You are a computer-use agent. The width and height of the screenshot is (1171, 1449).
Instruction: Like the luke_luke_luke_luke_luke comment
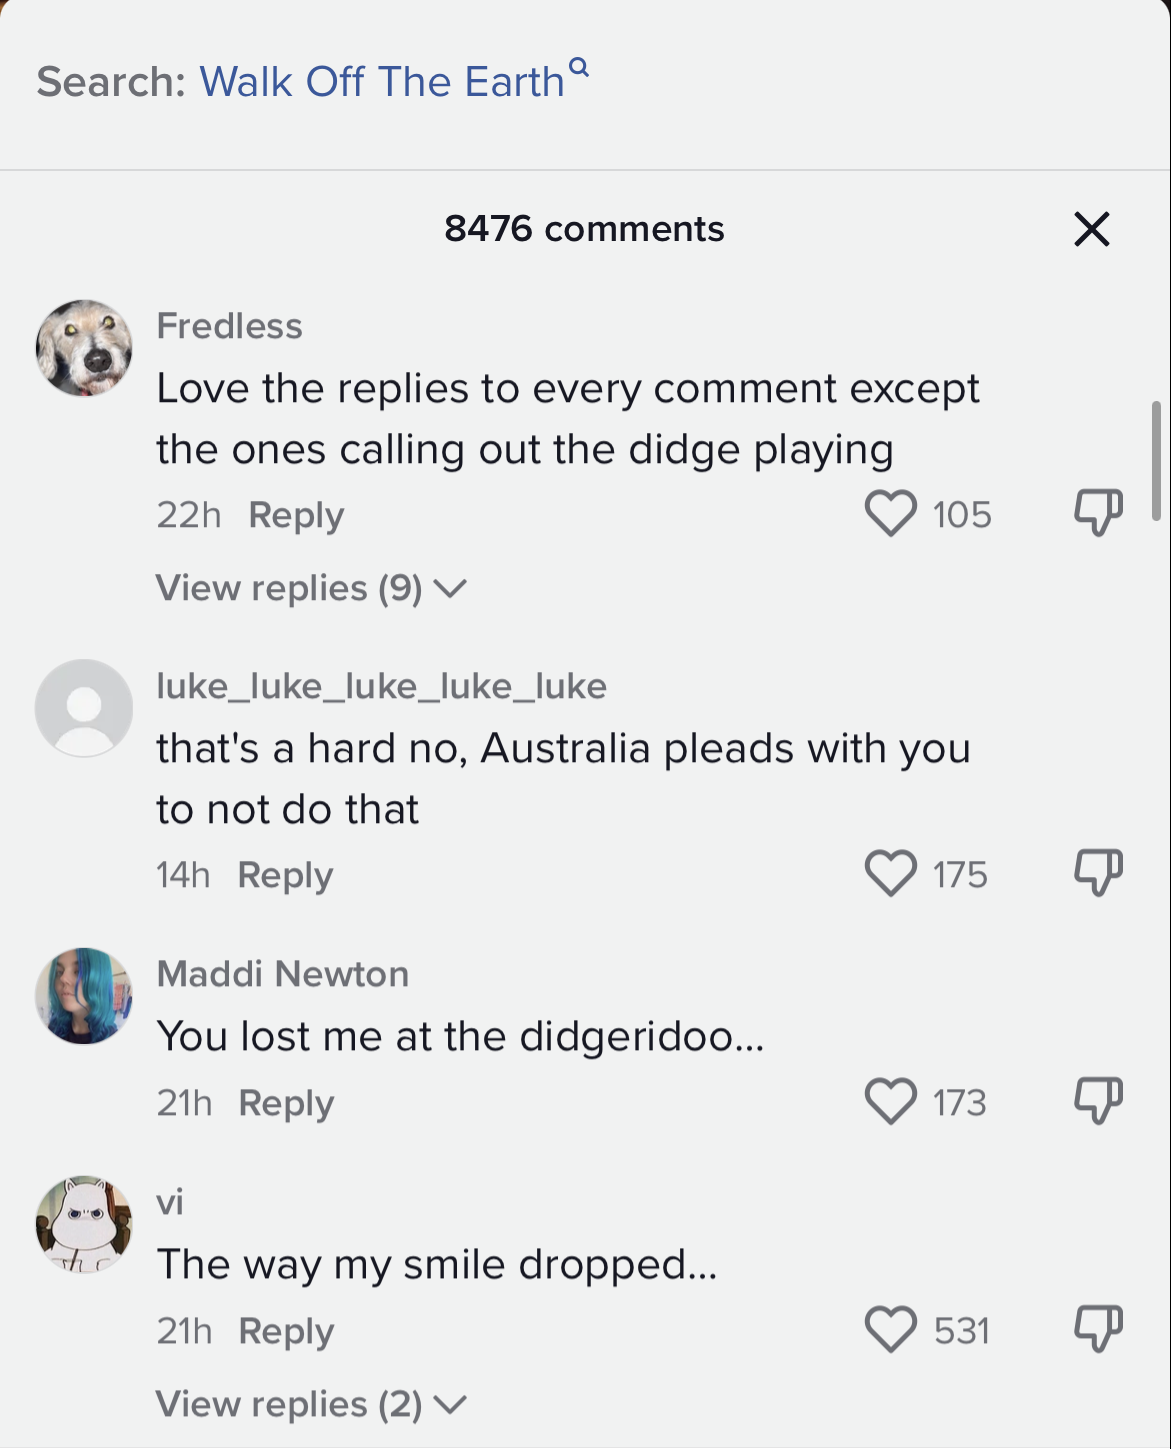[x=890, y=874]
